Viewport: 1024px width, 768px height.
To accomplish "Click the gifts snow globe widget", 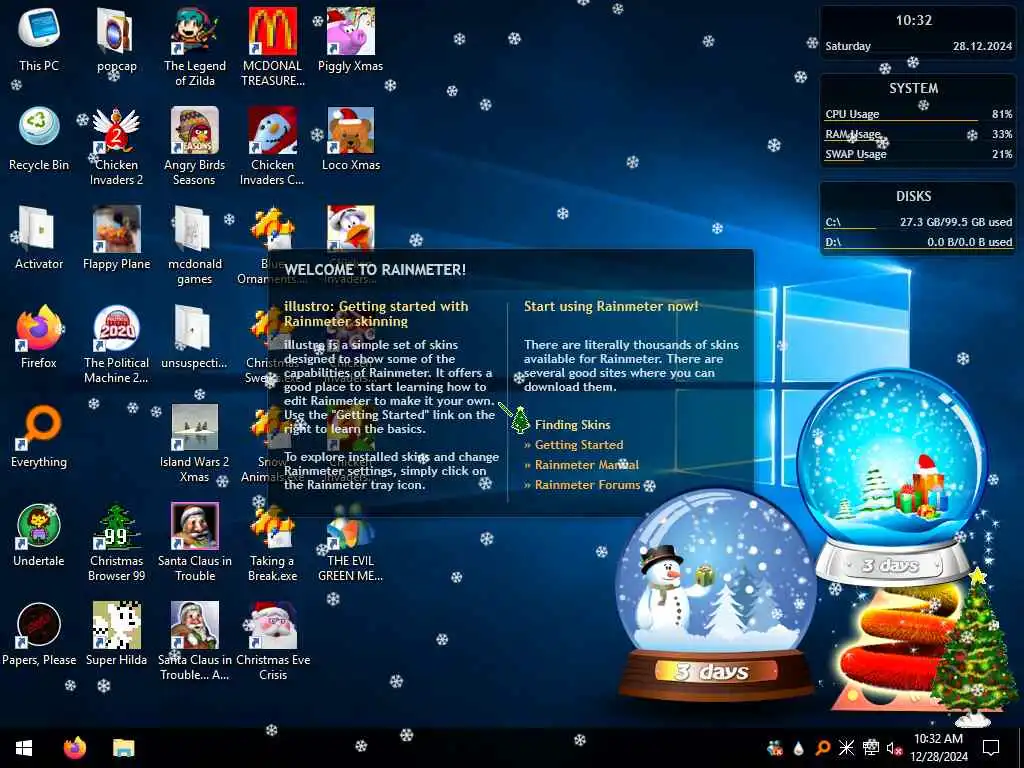I will [892, 473].
